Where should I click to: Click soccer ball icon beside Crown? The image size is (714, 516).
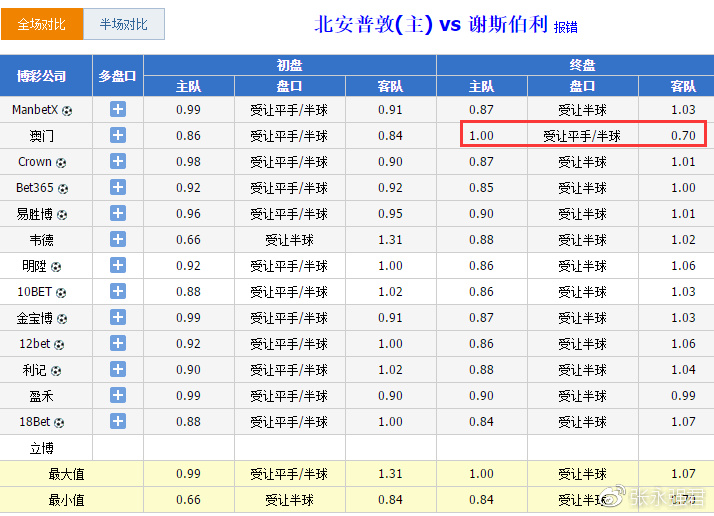click(x=61, y=162)
